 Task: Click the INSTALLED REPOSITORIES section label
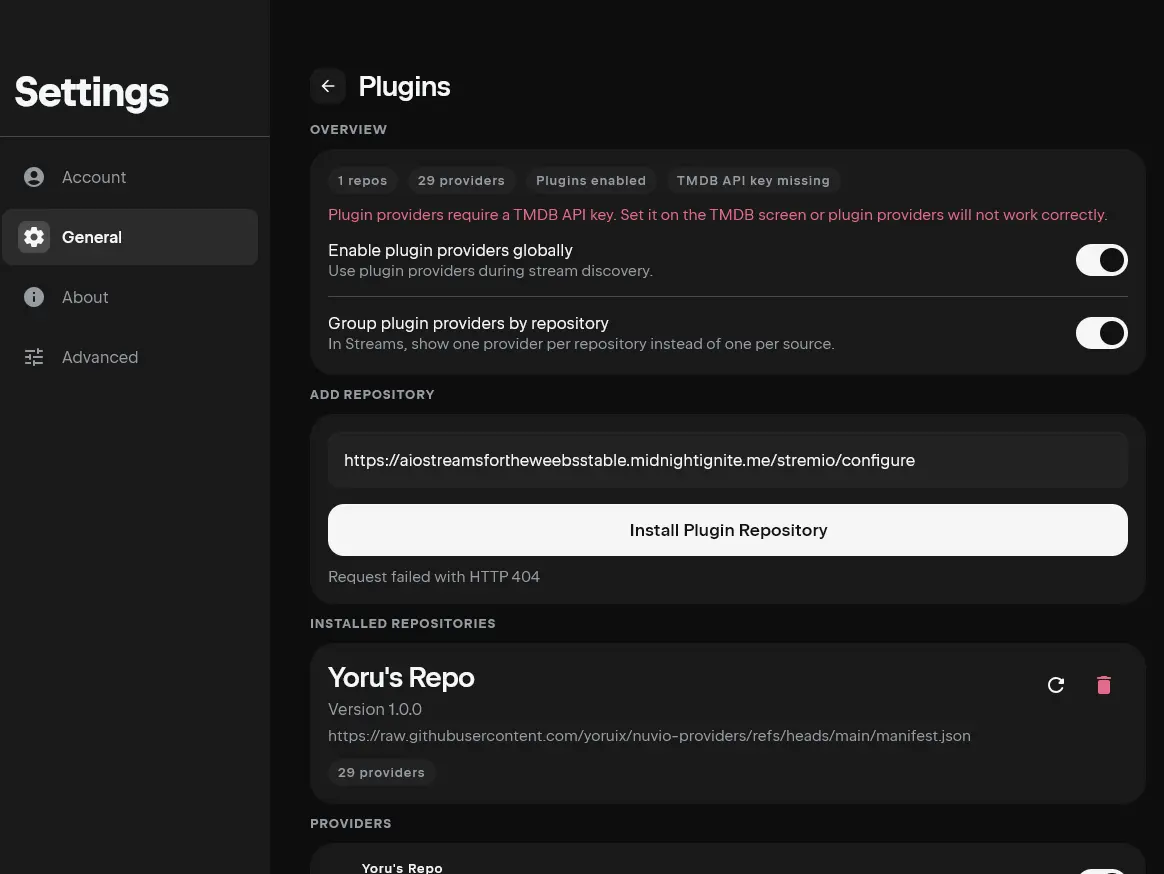[402, 624]
